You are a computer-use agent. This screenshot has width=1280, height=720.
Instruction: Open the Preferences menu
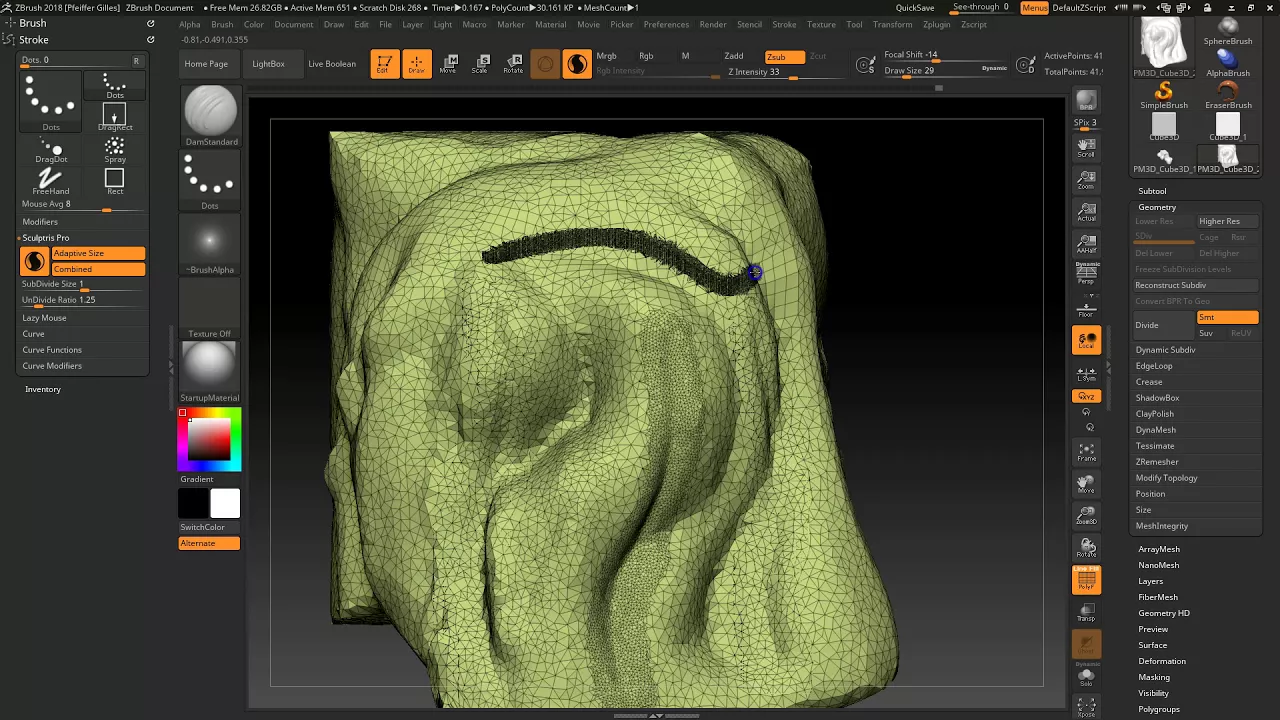pyautogui.click(x=666, y=24)
